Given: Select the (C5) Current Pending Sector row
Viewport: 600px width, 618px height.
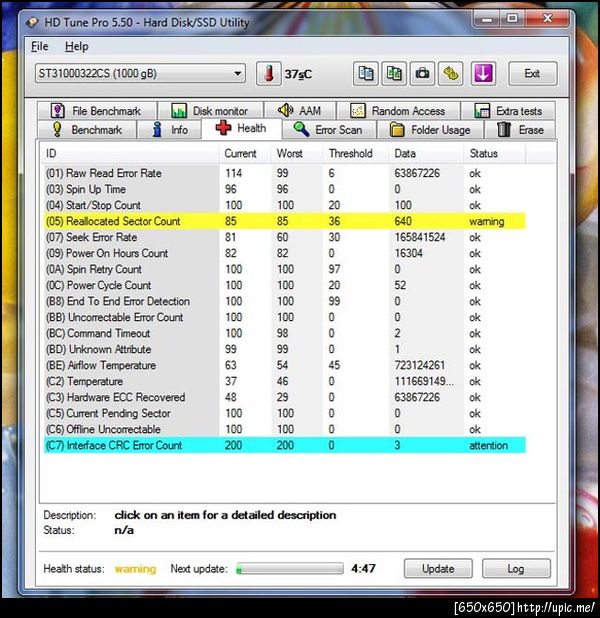Looking at the screenshot, I should click(284, 413).
